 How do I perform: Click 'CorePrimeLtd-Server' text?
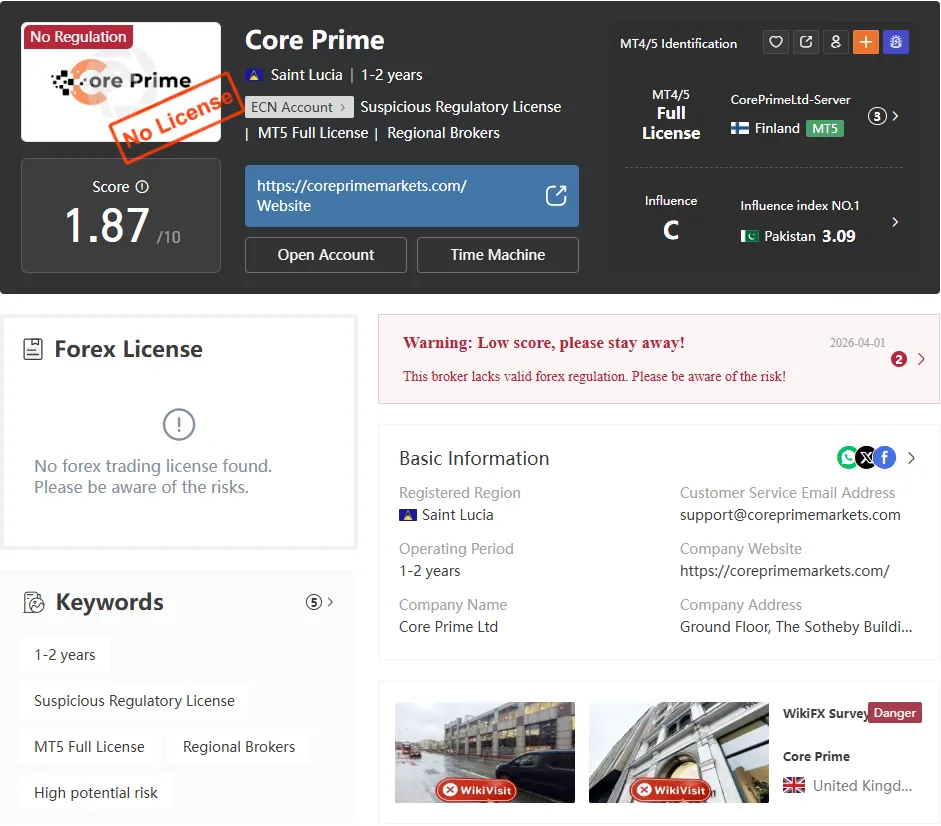coord(790,100)
